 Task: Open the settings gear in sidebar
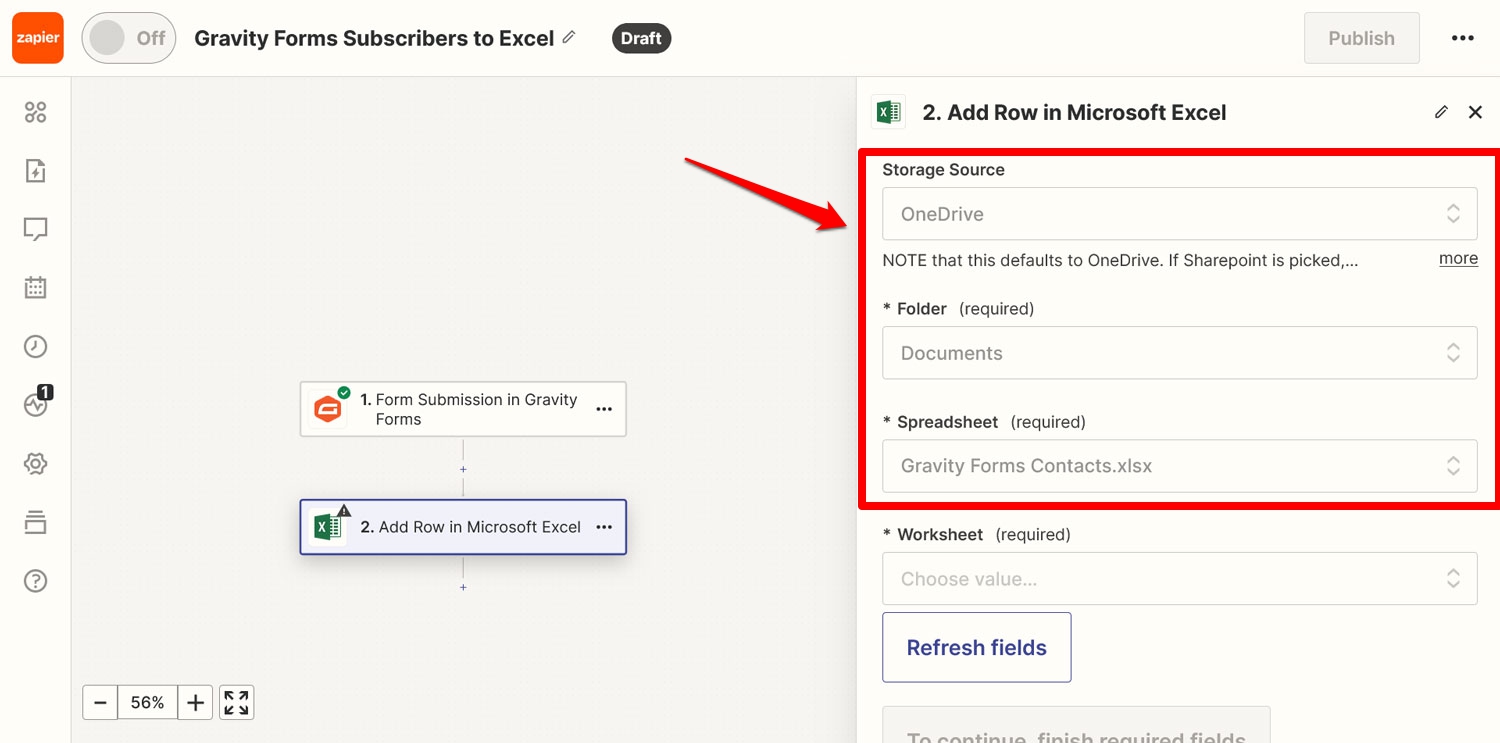(36, 464)
